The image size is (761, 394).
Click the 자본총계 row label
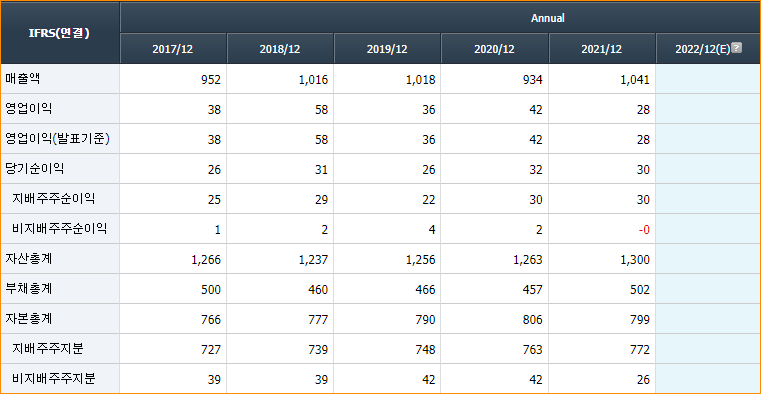29,319
